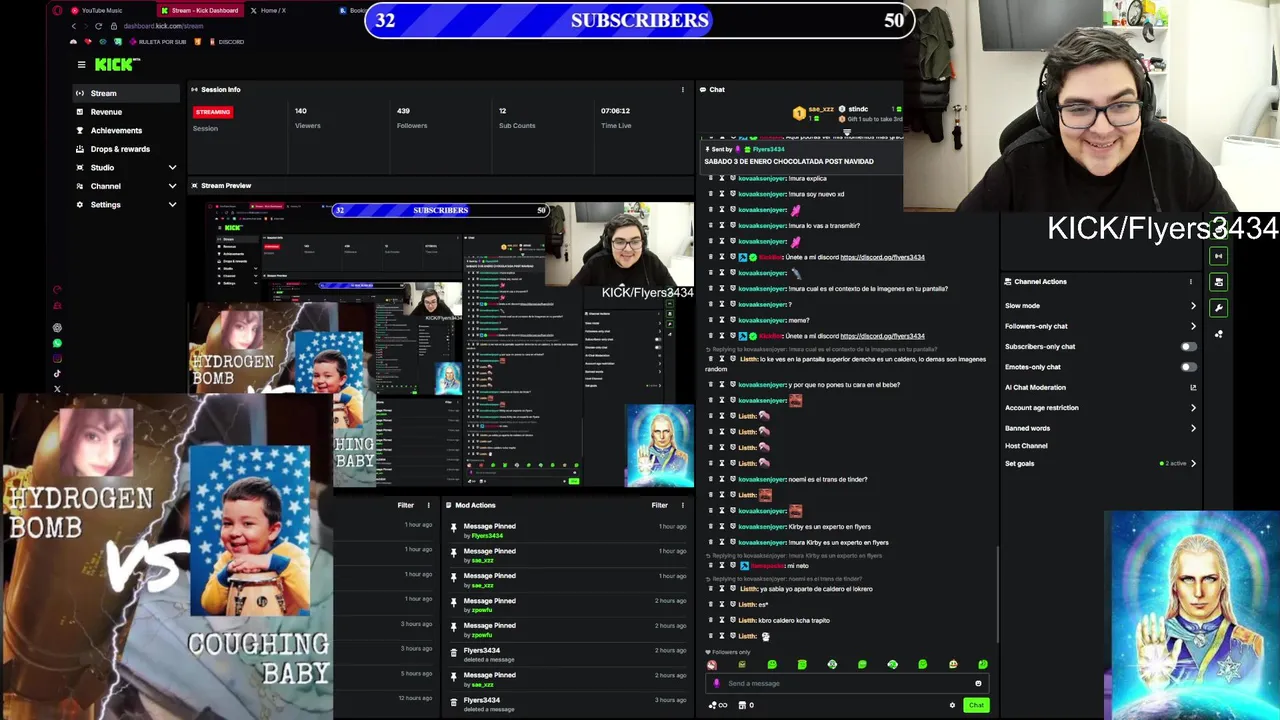Click the 439 Followers count
Screen dimensions: 1280x720
403,111
